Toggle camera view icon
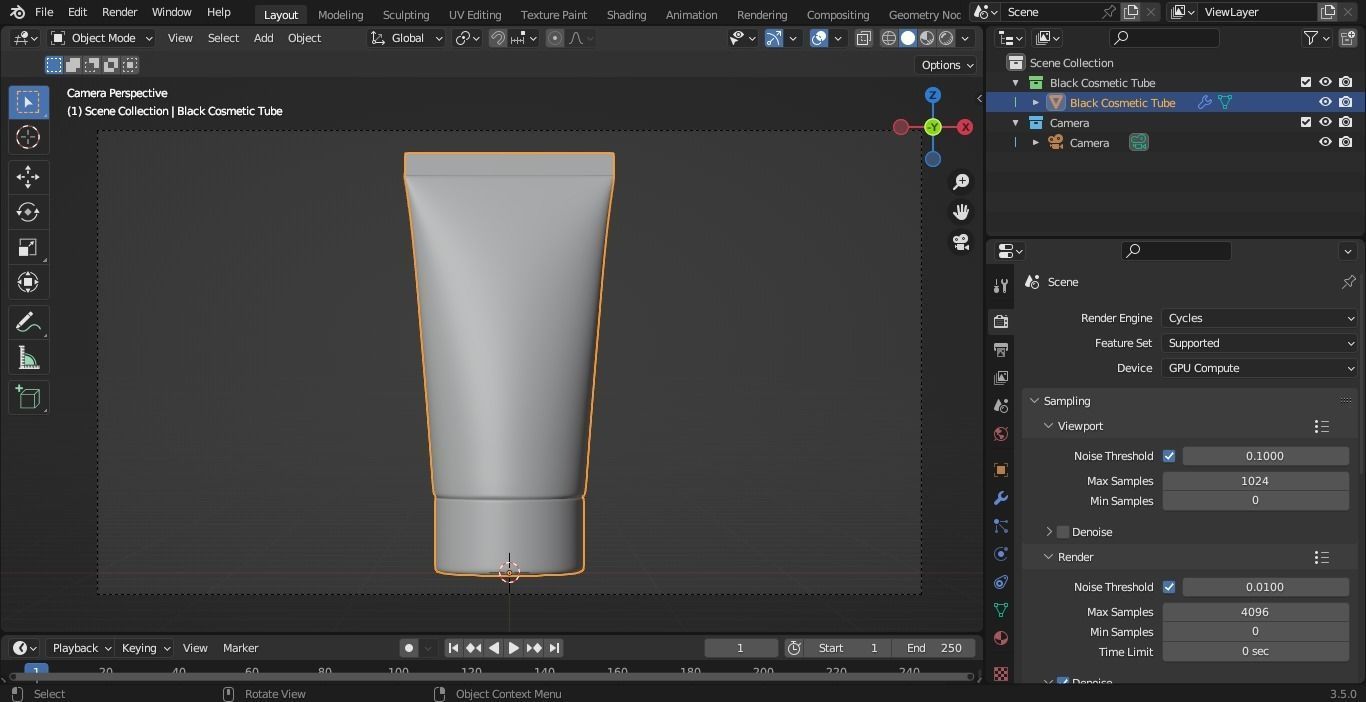This screenshot has width=1366, height=702. (961, 242)
